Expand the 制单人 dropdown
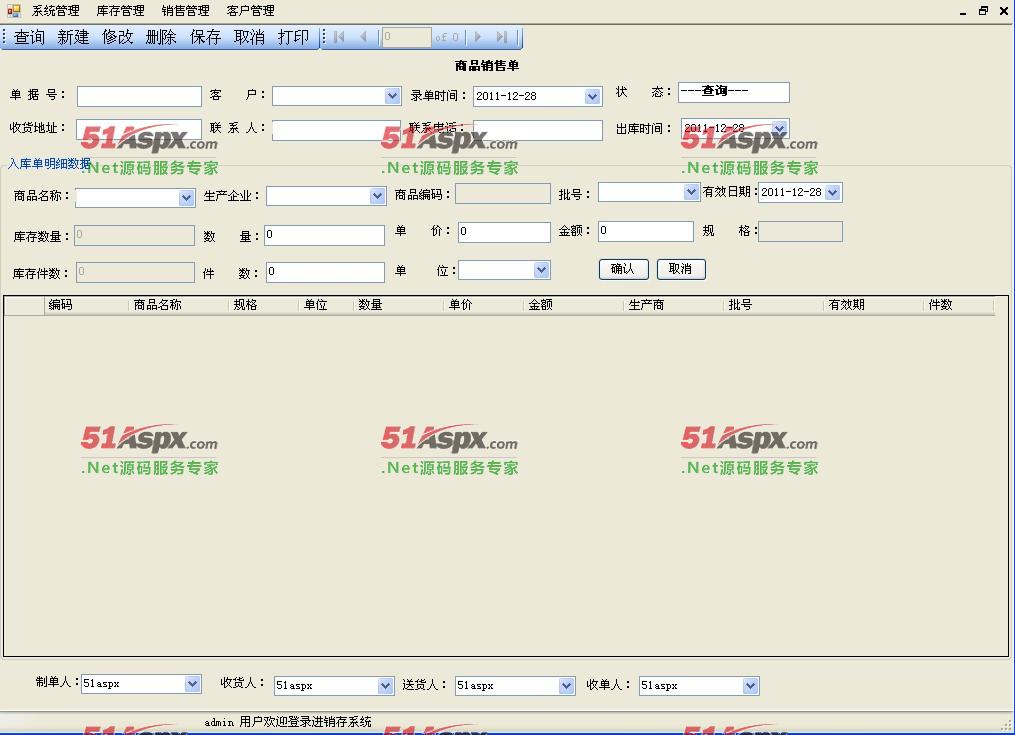Image resolution: width=1015 pixels, height=735 pixels. click(192, 683)
